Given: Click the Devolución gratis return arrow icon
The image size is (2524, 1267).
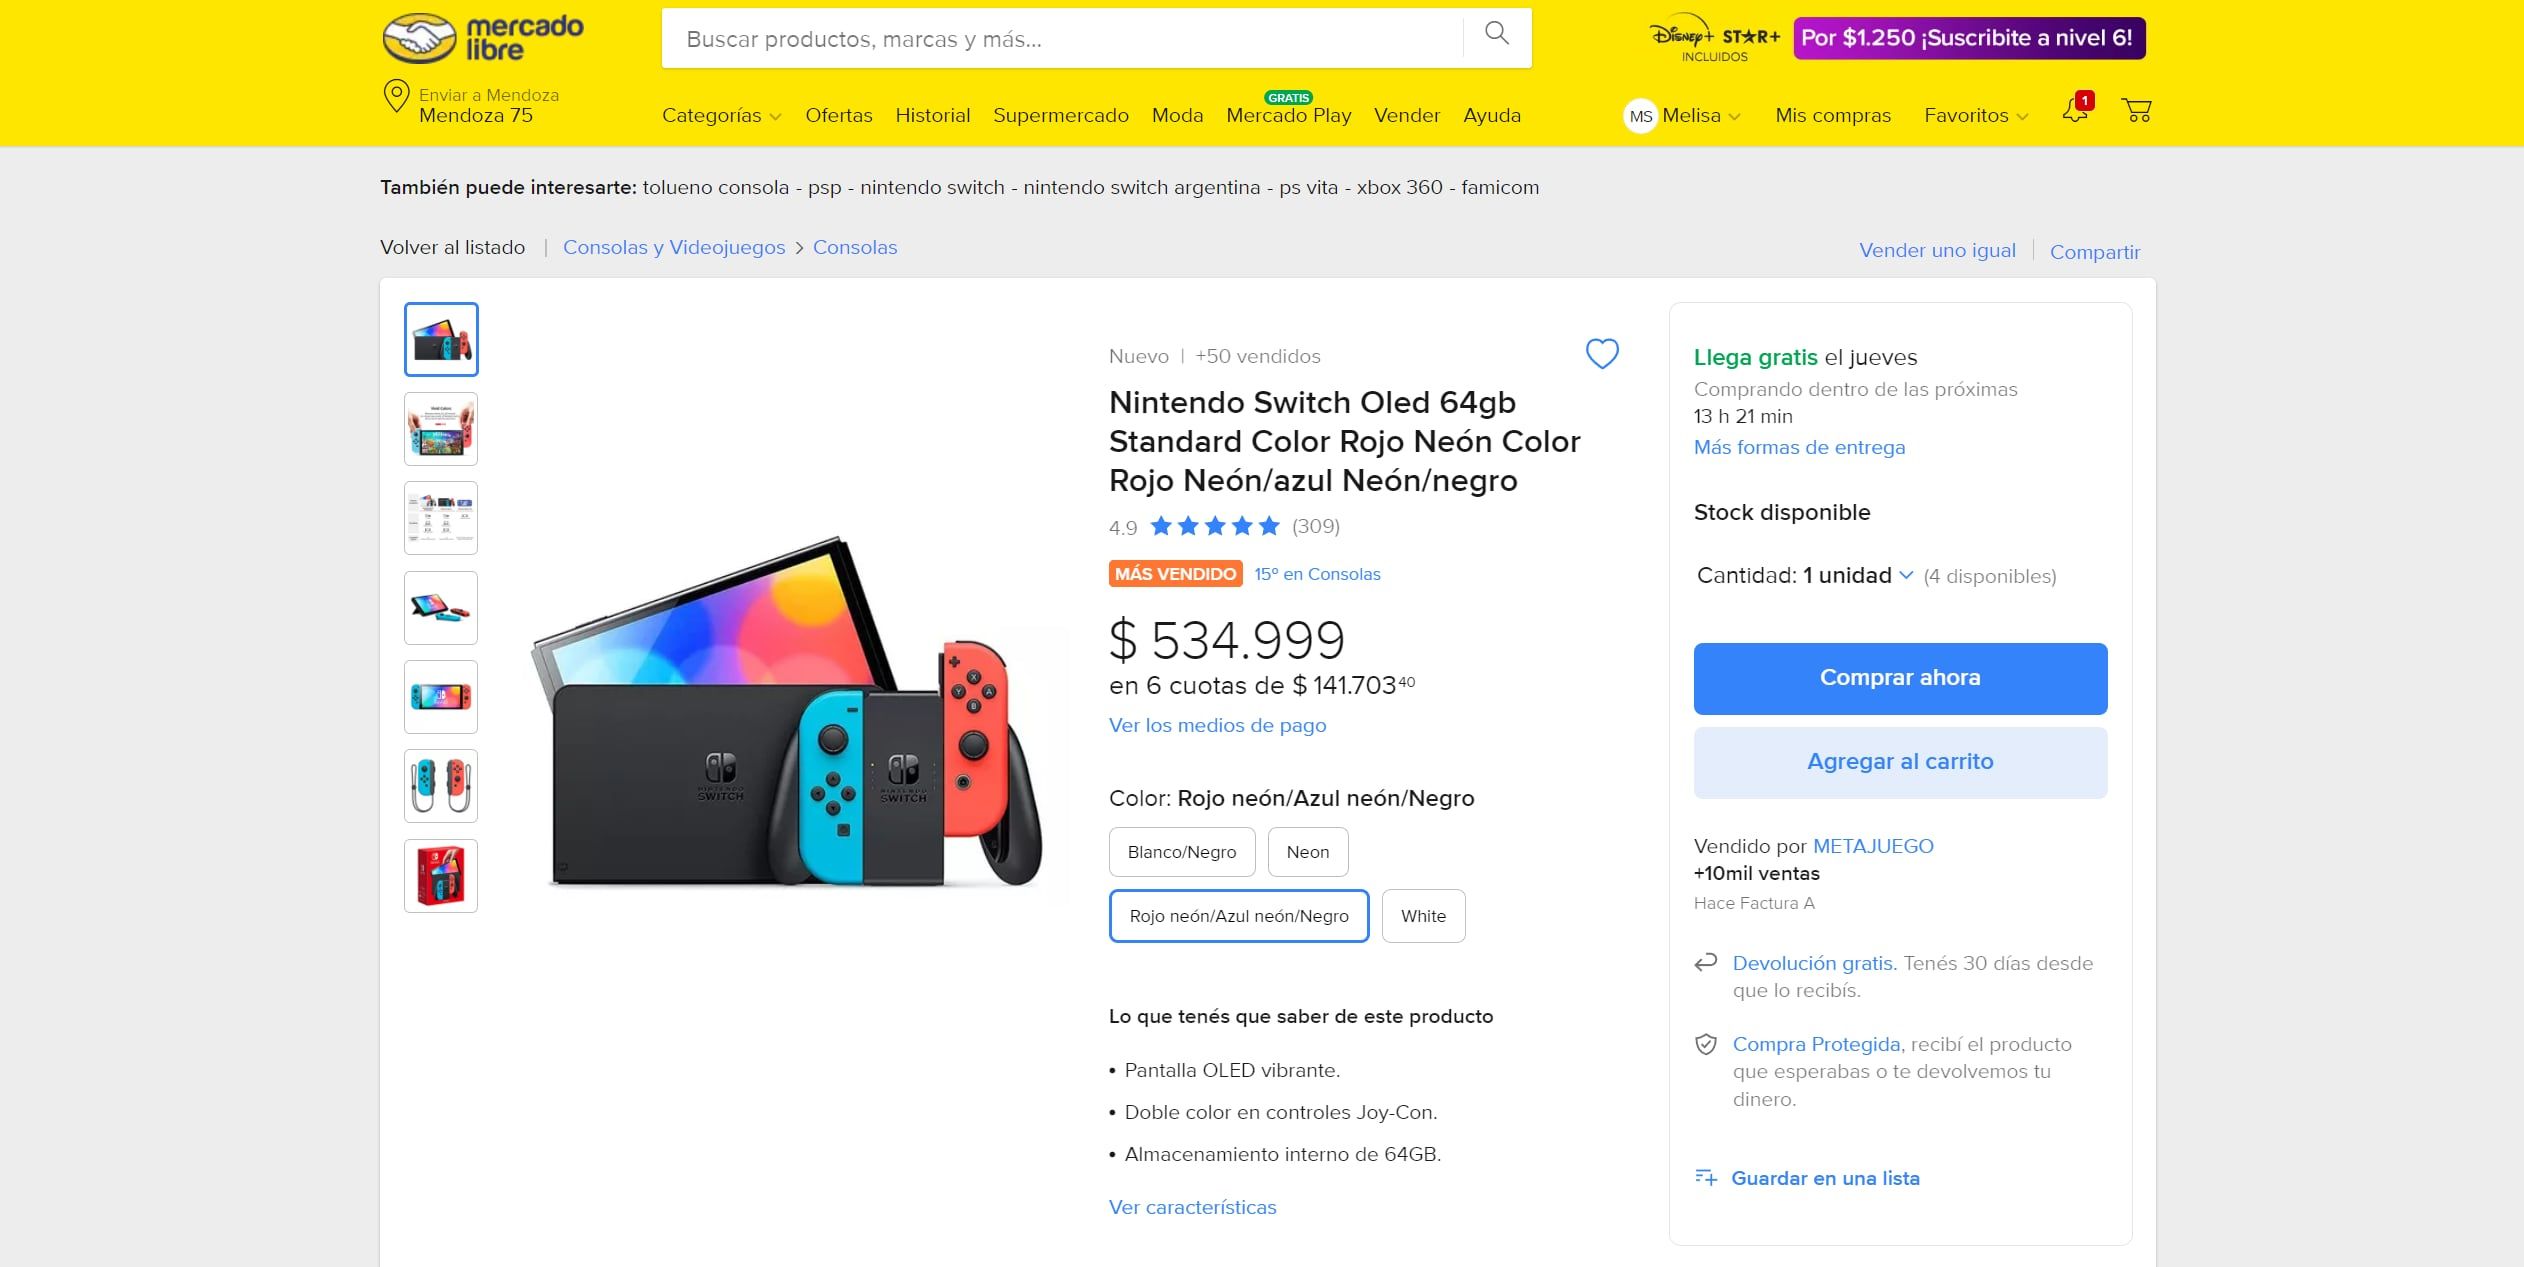Looking at the screenshot, I should (1705, 963).
